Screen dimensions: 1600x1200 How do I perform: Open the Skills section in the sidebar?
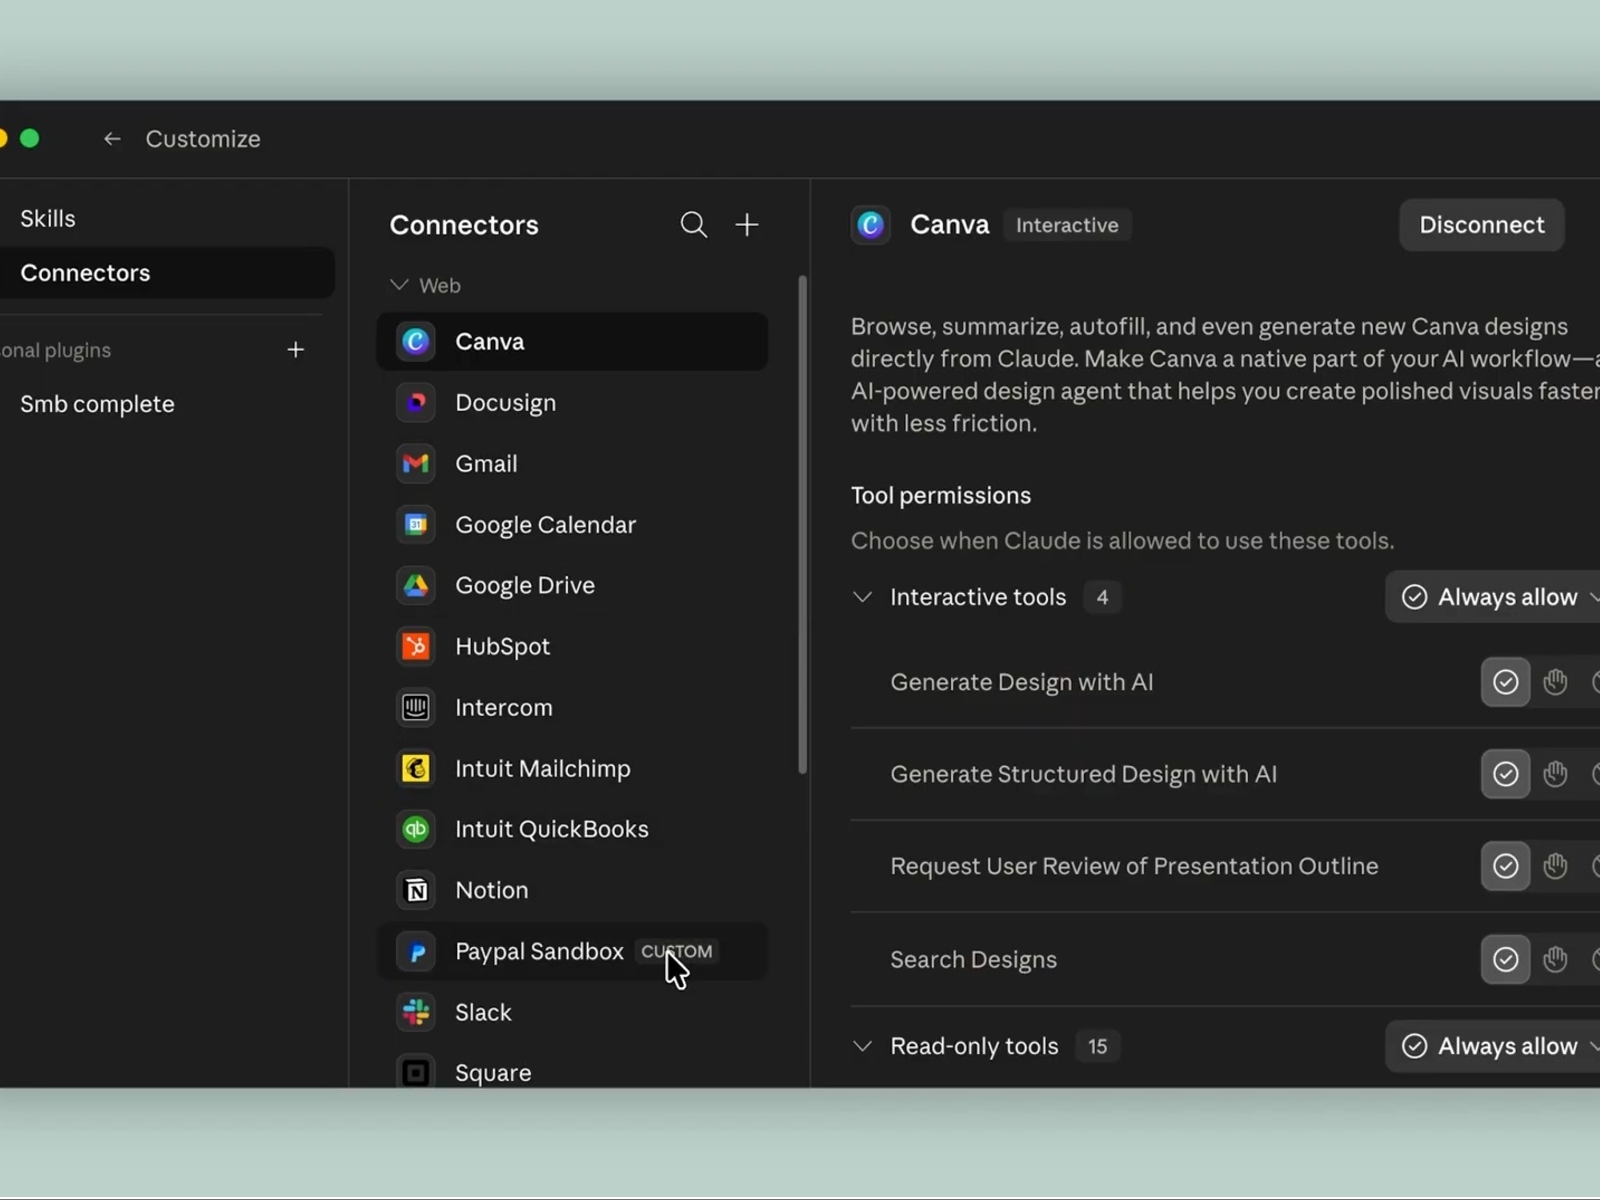[48, 219]
